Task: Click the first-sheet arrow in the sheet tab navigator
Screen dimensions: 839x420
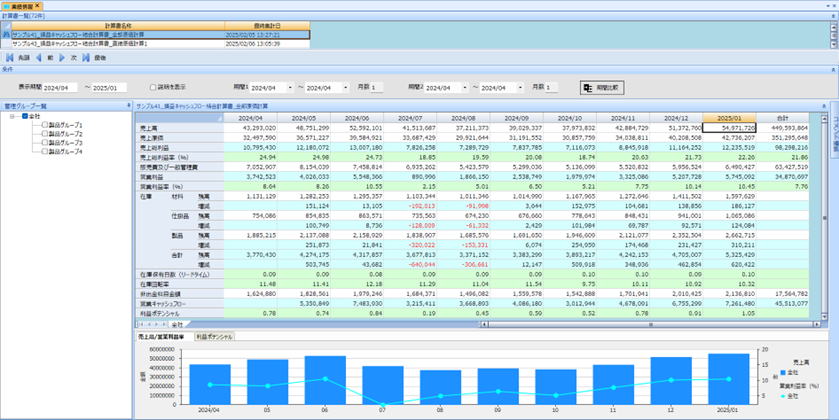Action: (x=141, y=324)
